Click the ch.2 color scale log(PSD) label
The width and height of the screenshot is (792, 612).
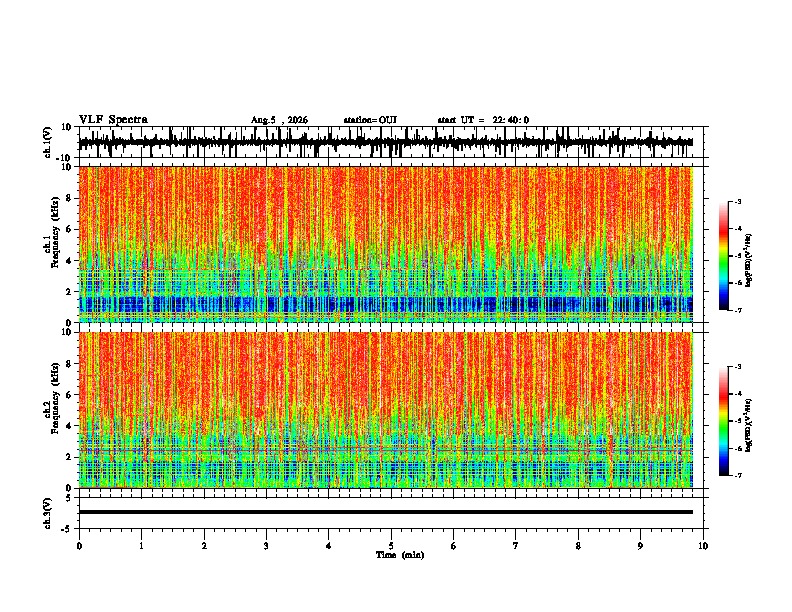click(x=749, y=426)
